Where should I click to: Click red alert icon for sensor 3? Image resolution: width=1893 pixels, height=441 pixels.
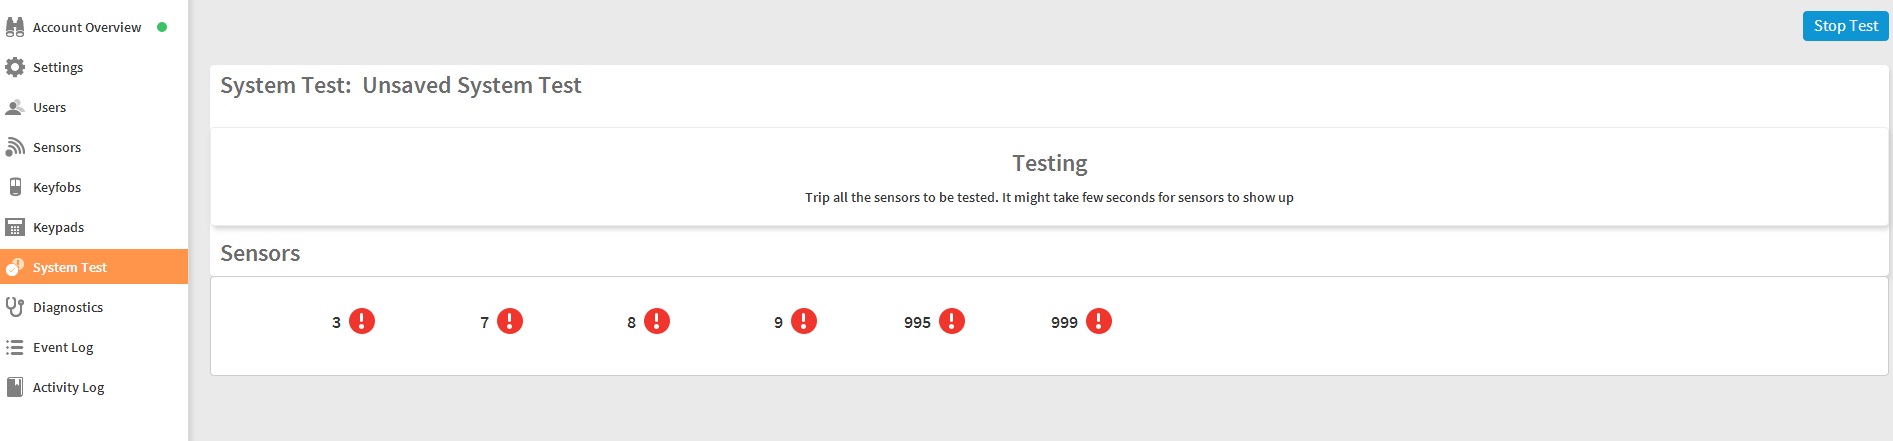pyautogui.click(x=362, y=321)
